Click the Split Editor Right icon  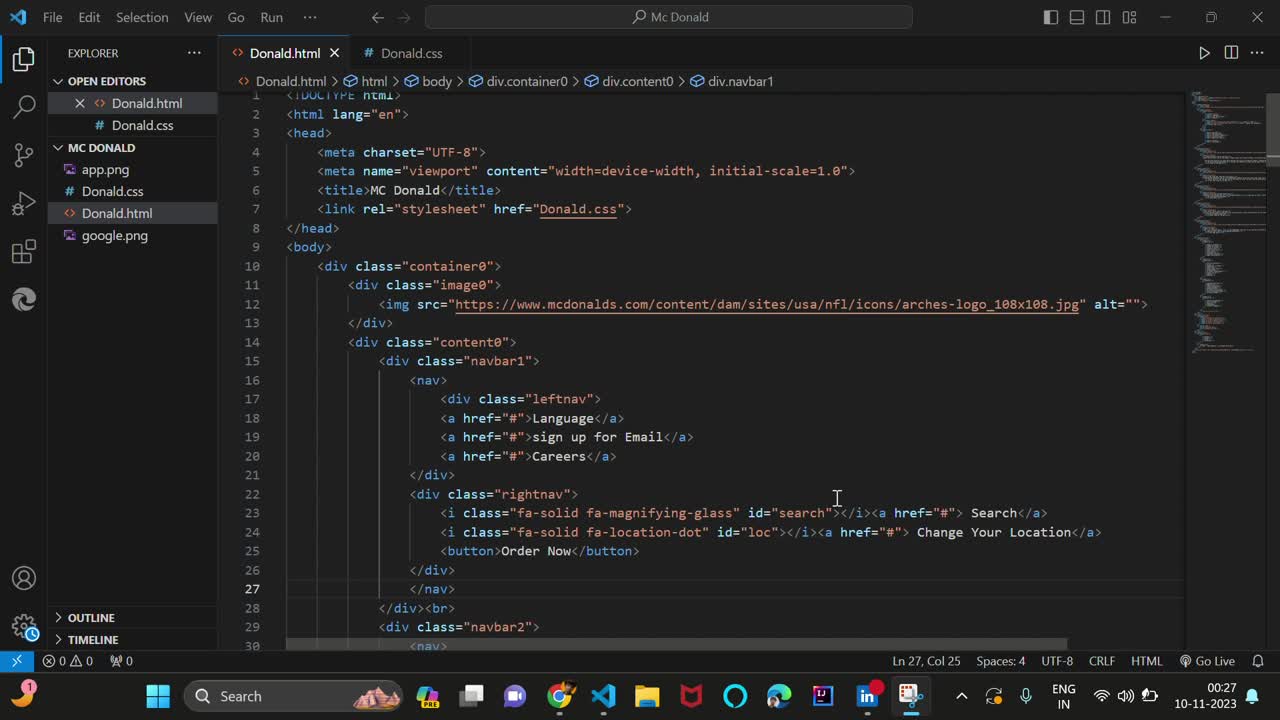pos(1231,53)
